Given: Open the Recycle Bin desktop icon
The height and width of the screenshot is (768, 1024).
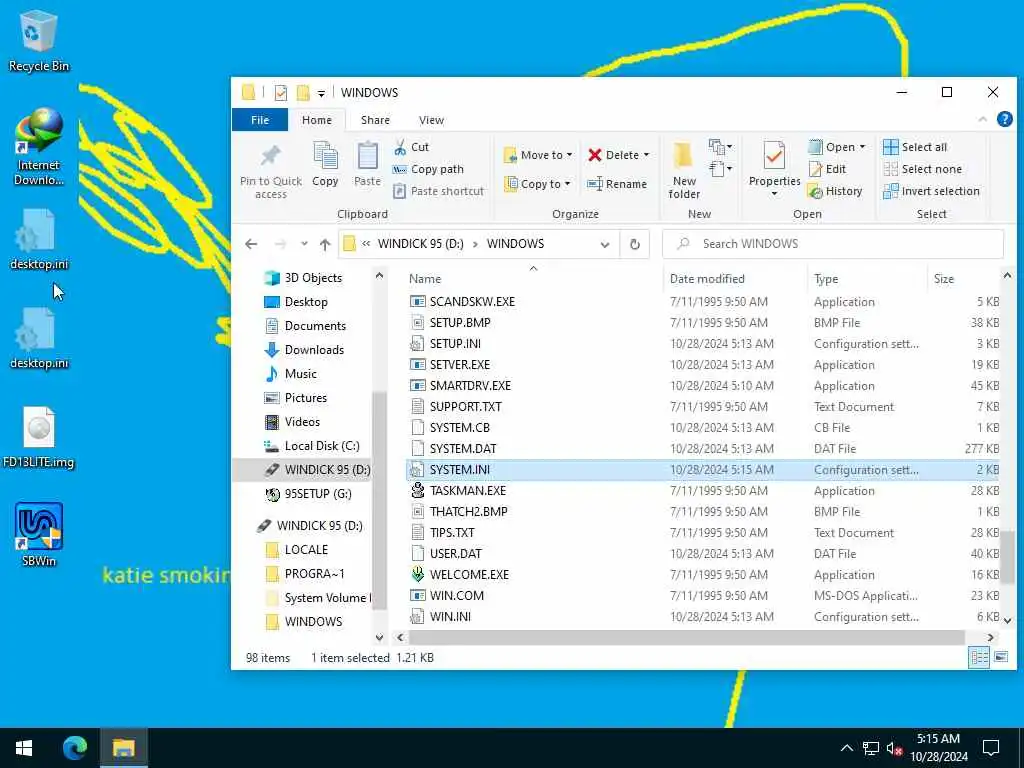Looking at the screenshot, I should point(38,40).
